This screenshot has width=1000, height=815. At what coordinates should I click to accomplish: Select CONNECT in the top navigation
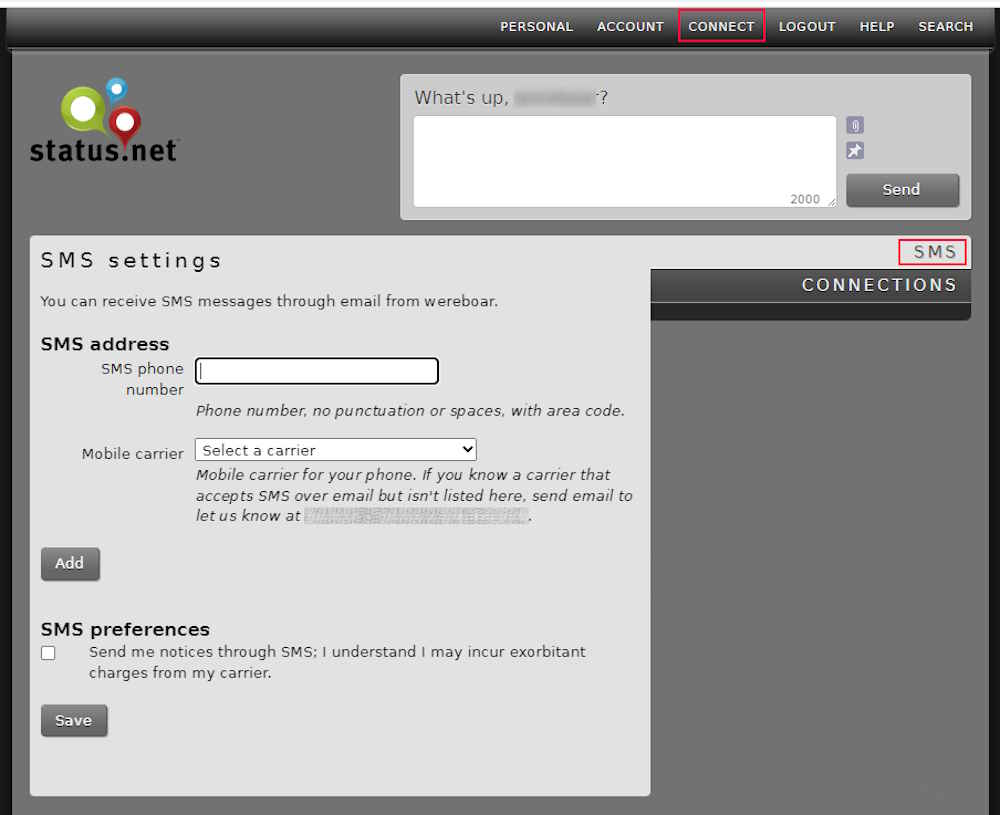(721, 27)
